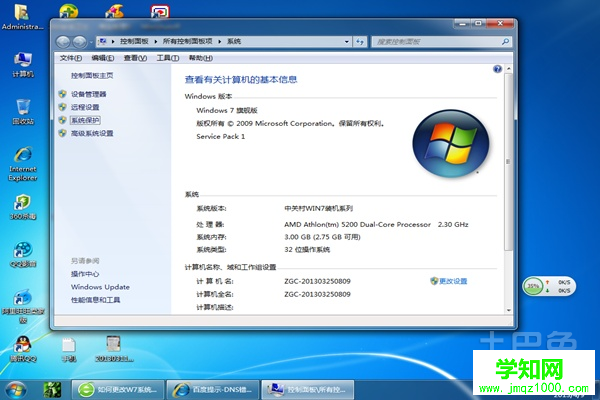Switch to 控制面板 taskbar button
Screen dimensions: 600x400
(308, 390)
